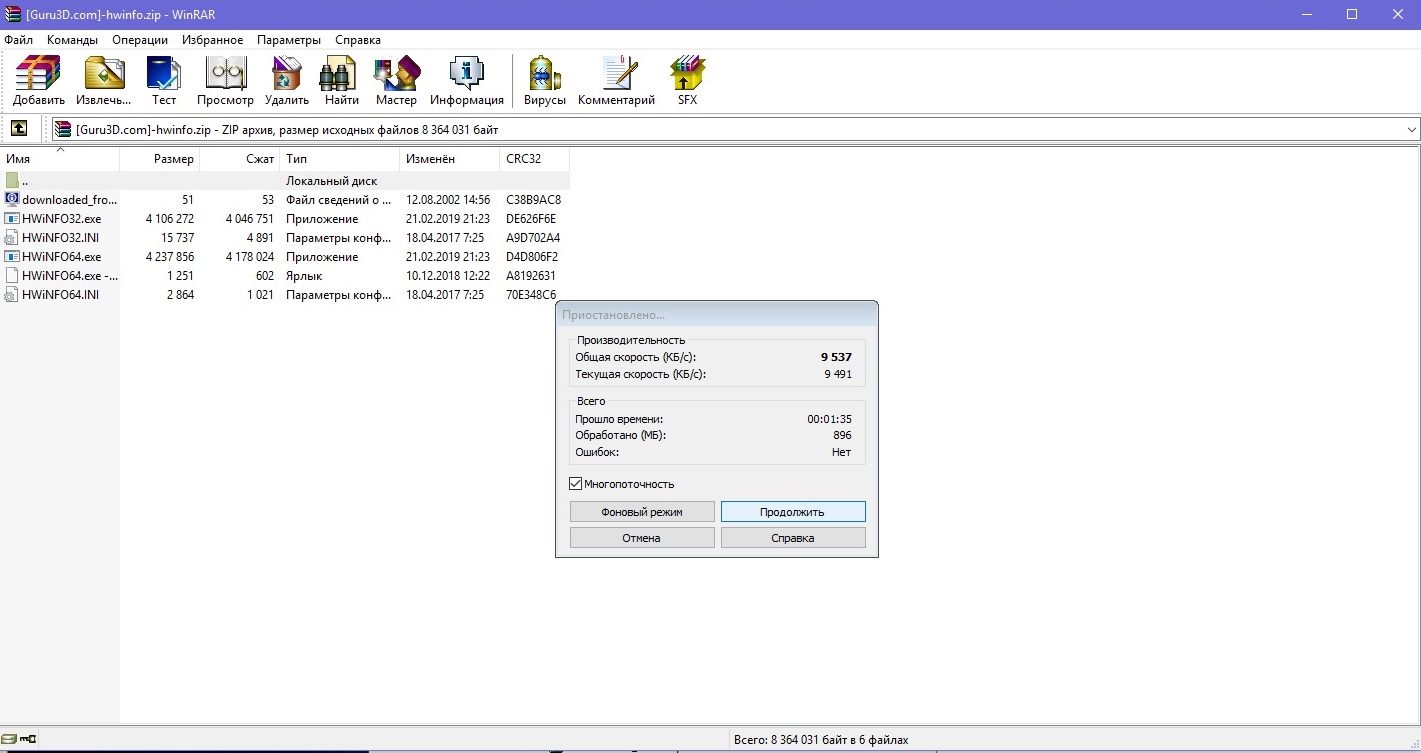Image resolution: width=1421 pixels, height=753 pixels.
Task: Open the Избранное menu
Action: 213,40
